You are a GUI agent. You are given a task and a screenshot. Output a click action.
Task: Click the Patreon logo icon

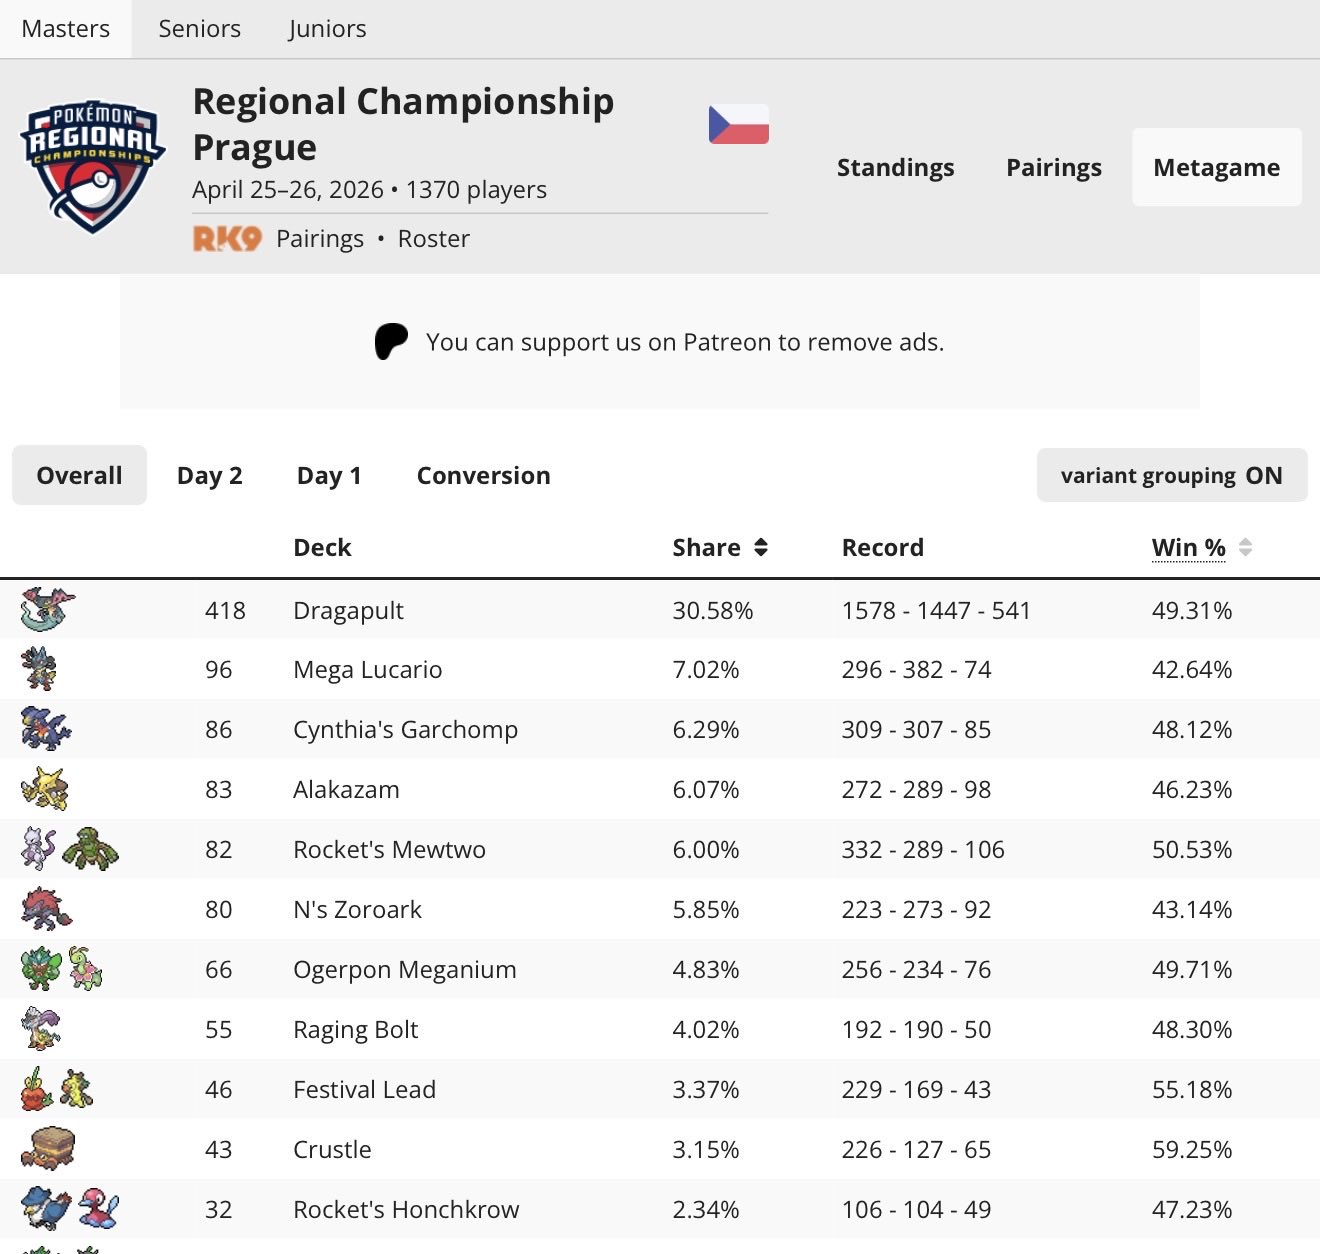(x=391, y=342)
